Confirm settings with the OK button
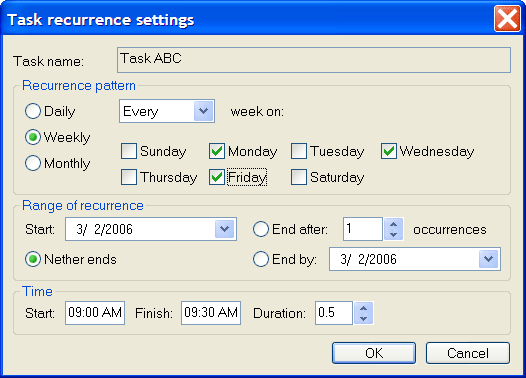 (374, 353)
